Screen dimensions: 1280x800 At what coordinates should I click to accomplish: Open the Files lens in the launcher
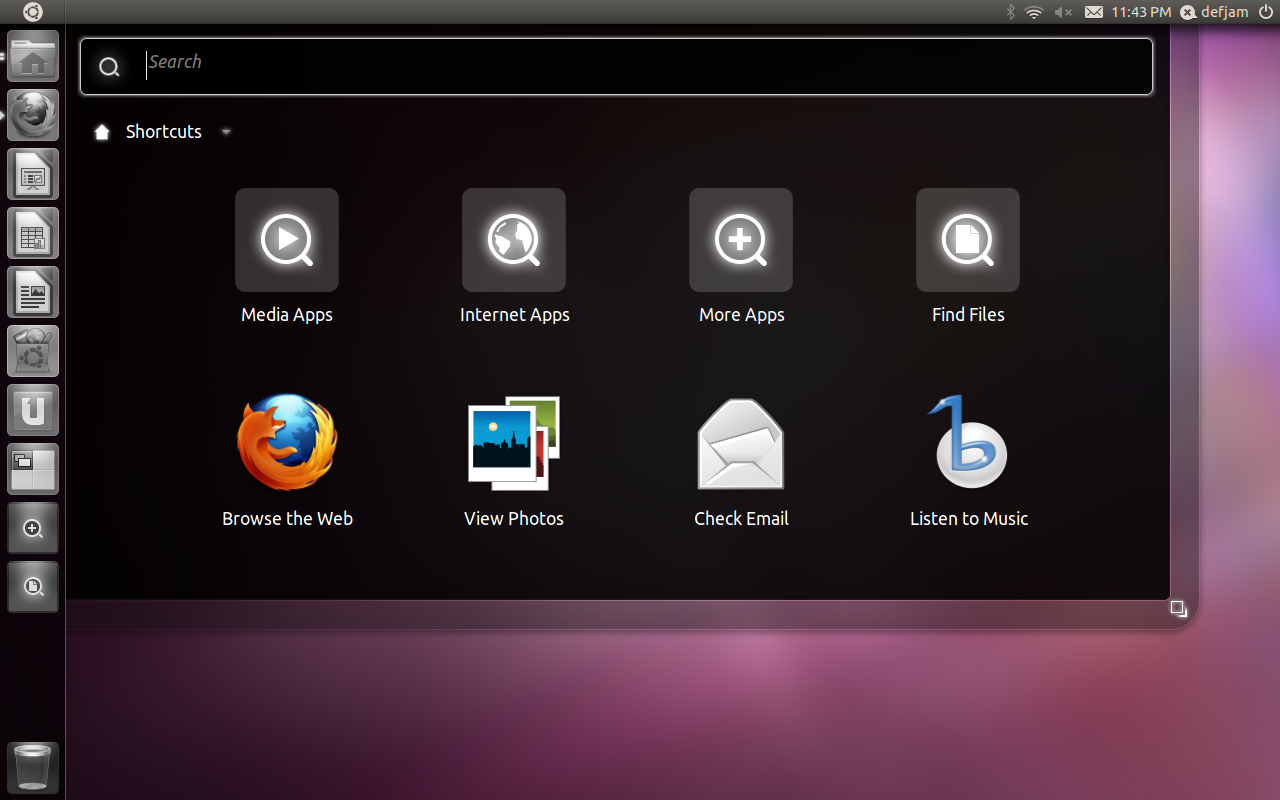pyautogui.click(x=33, y=588)
